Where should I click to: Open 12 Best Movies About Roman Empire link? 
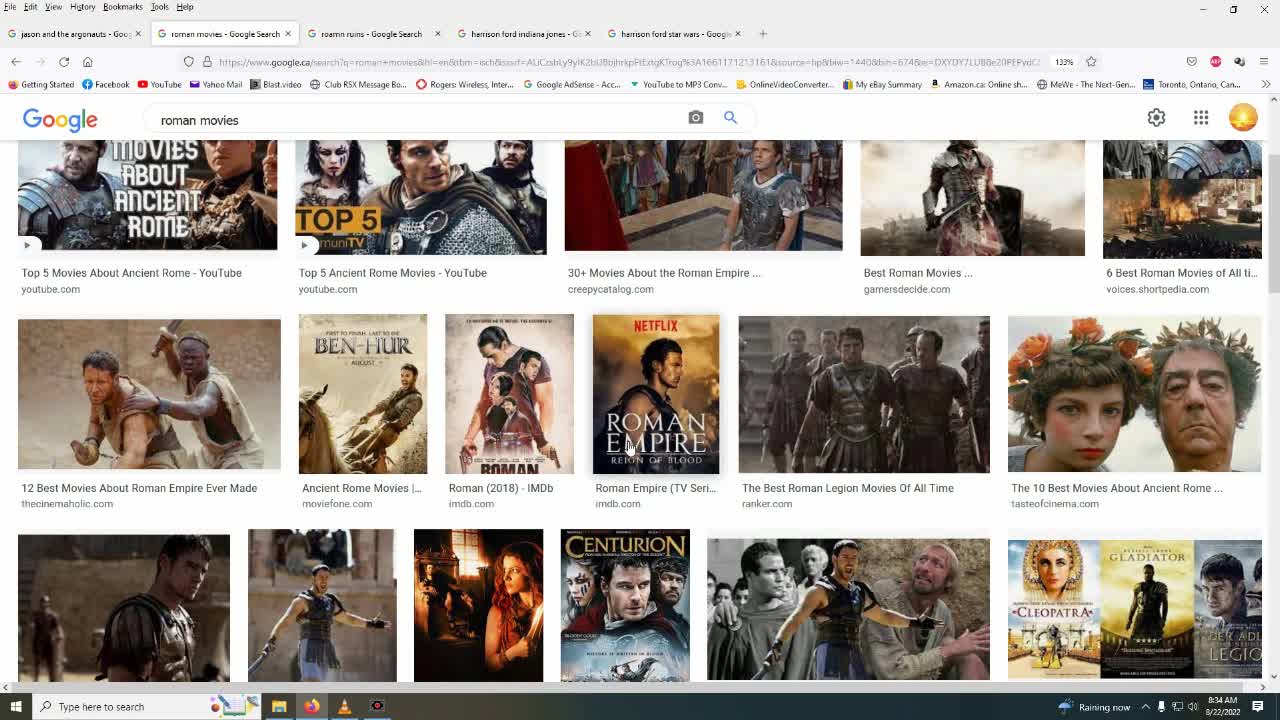139,488
